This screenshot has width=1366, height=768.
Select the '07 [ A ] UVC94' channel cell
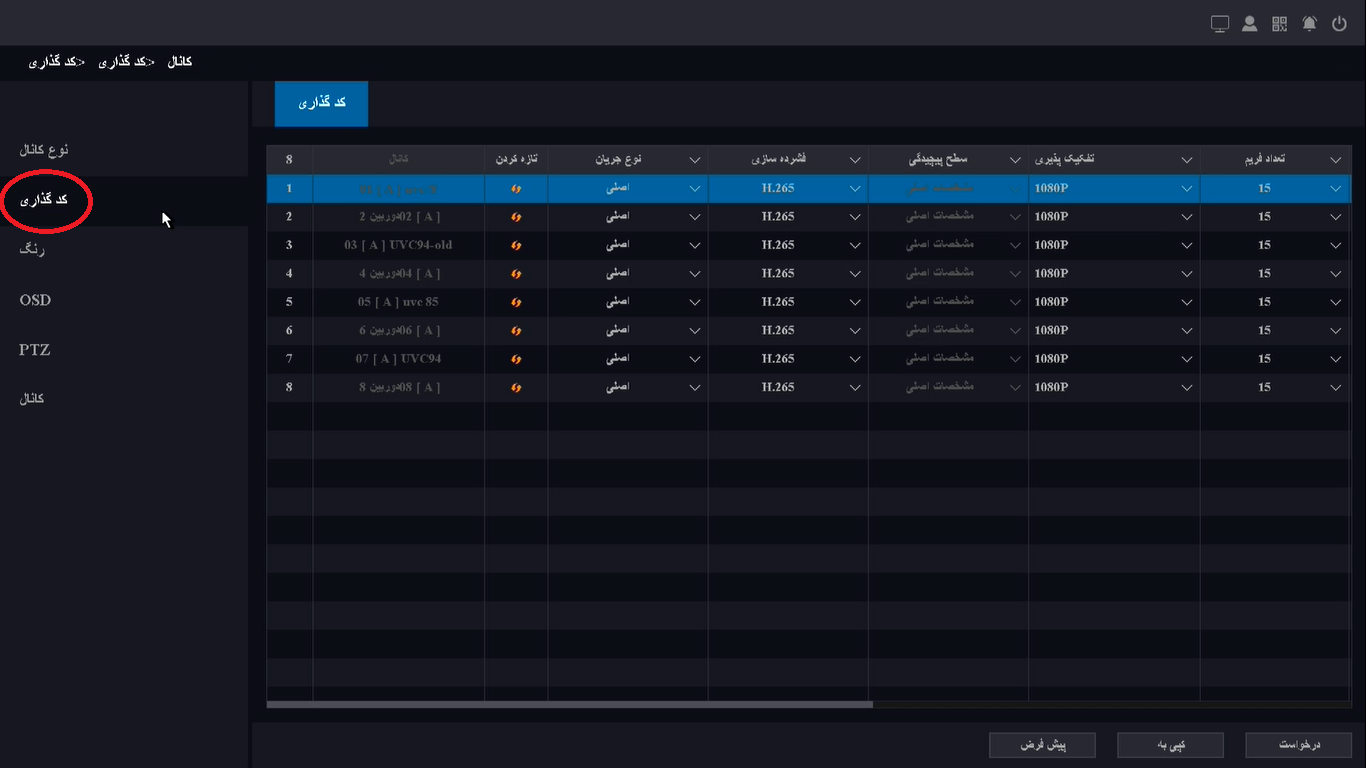(398, 359)
